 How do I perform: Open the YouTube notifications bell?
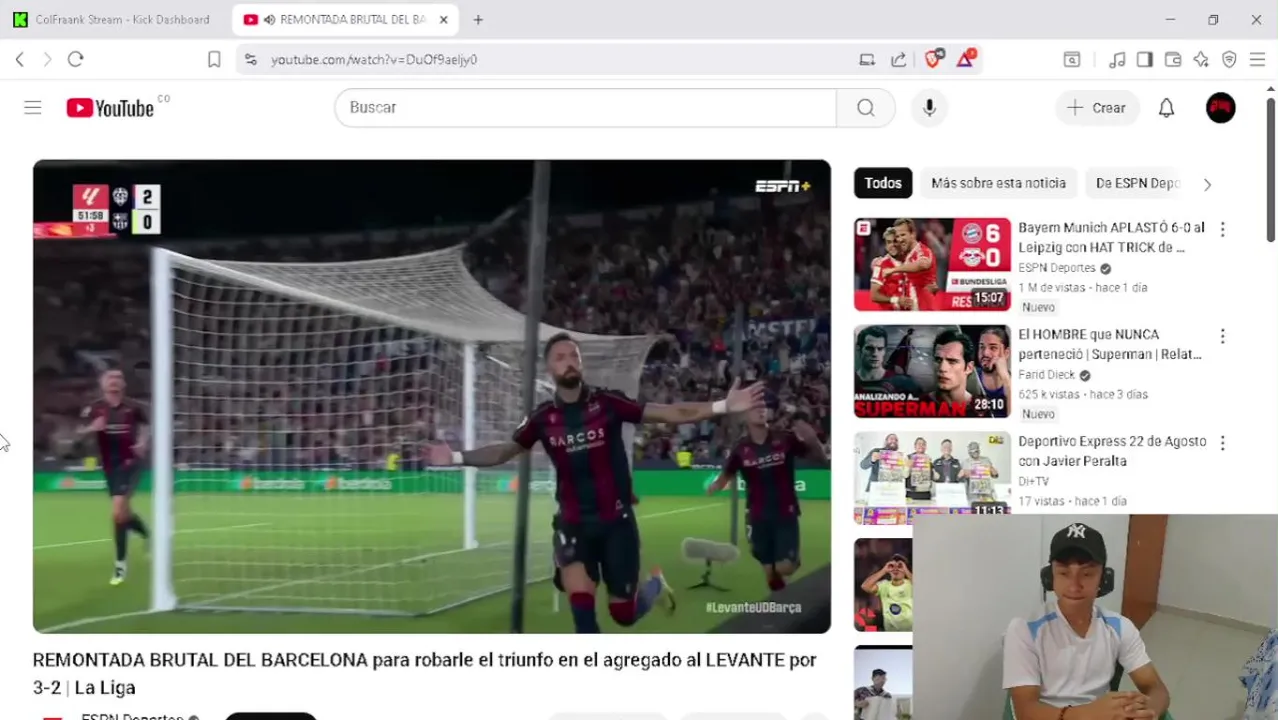pyautogui.click(x=1166, y=107)
